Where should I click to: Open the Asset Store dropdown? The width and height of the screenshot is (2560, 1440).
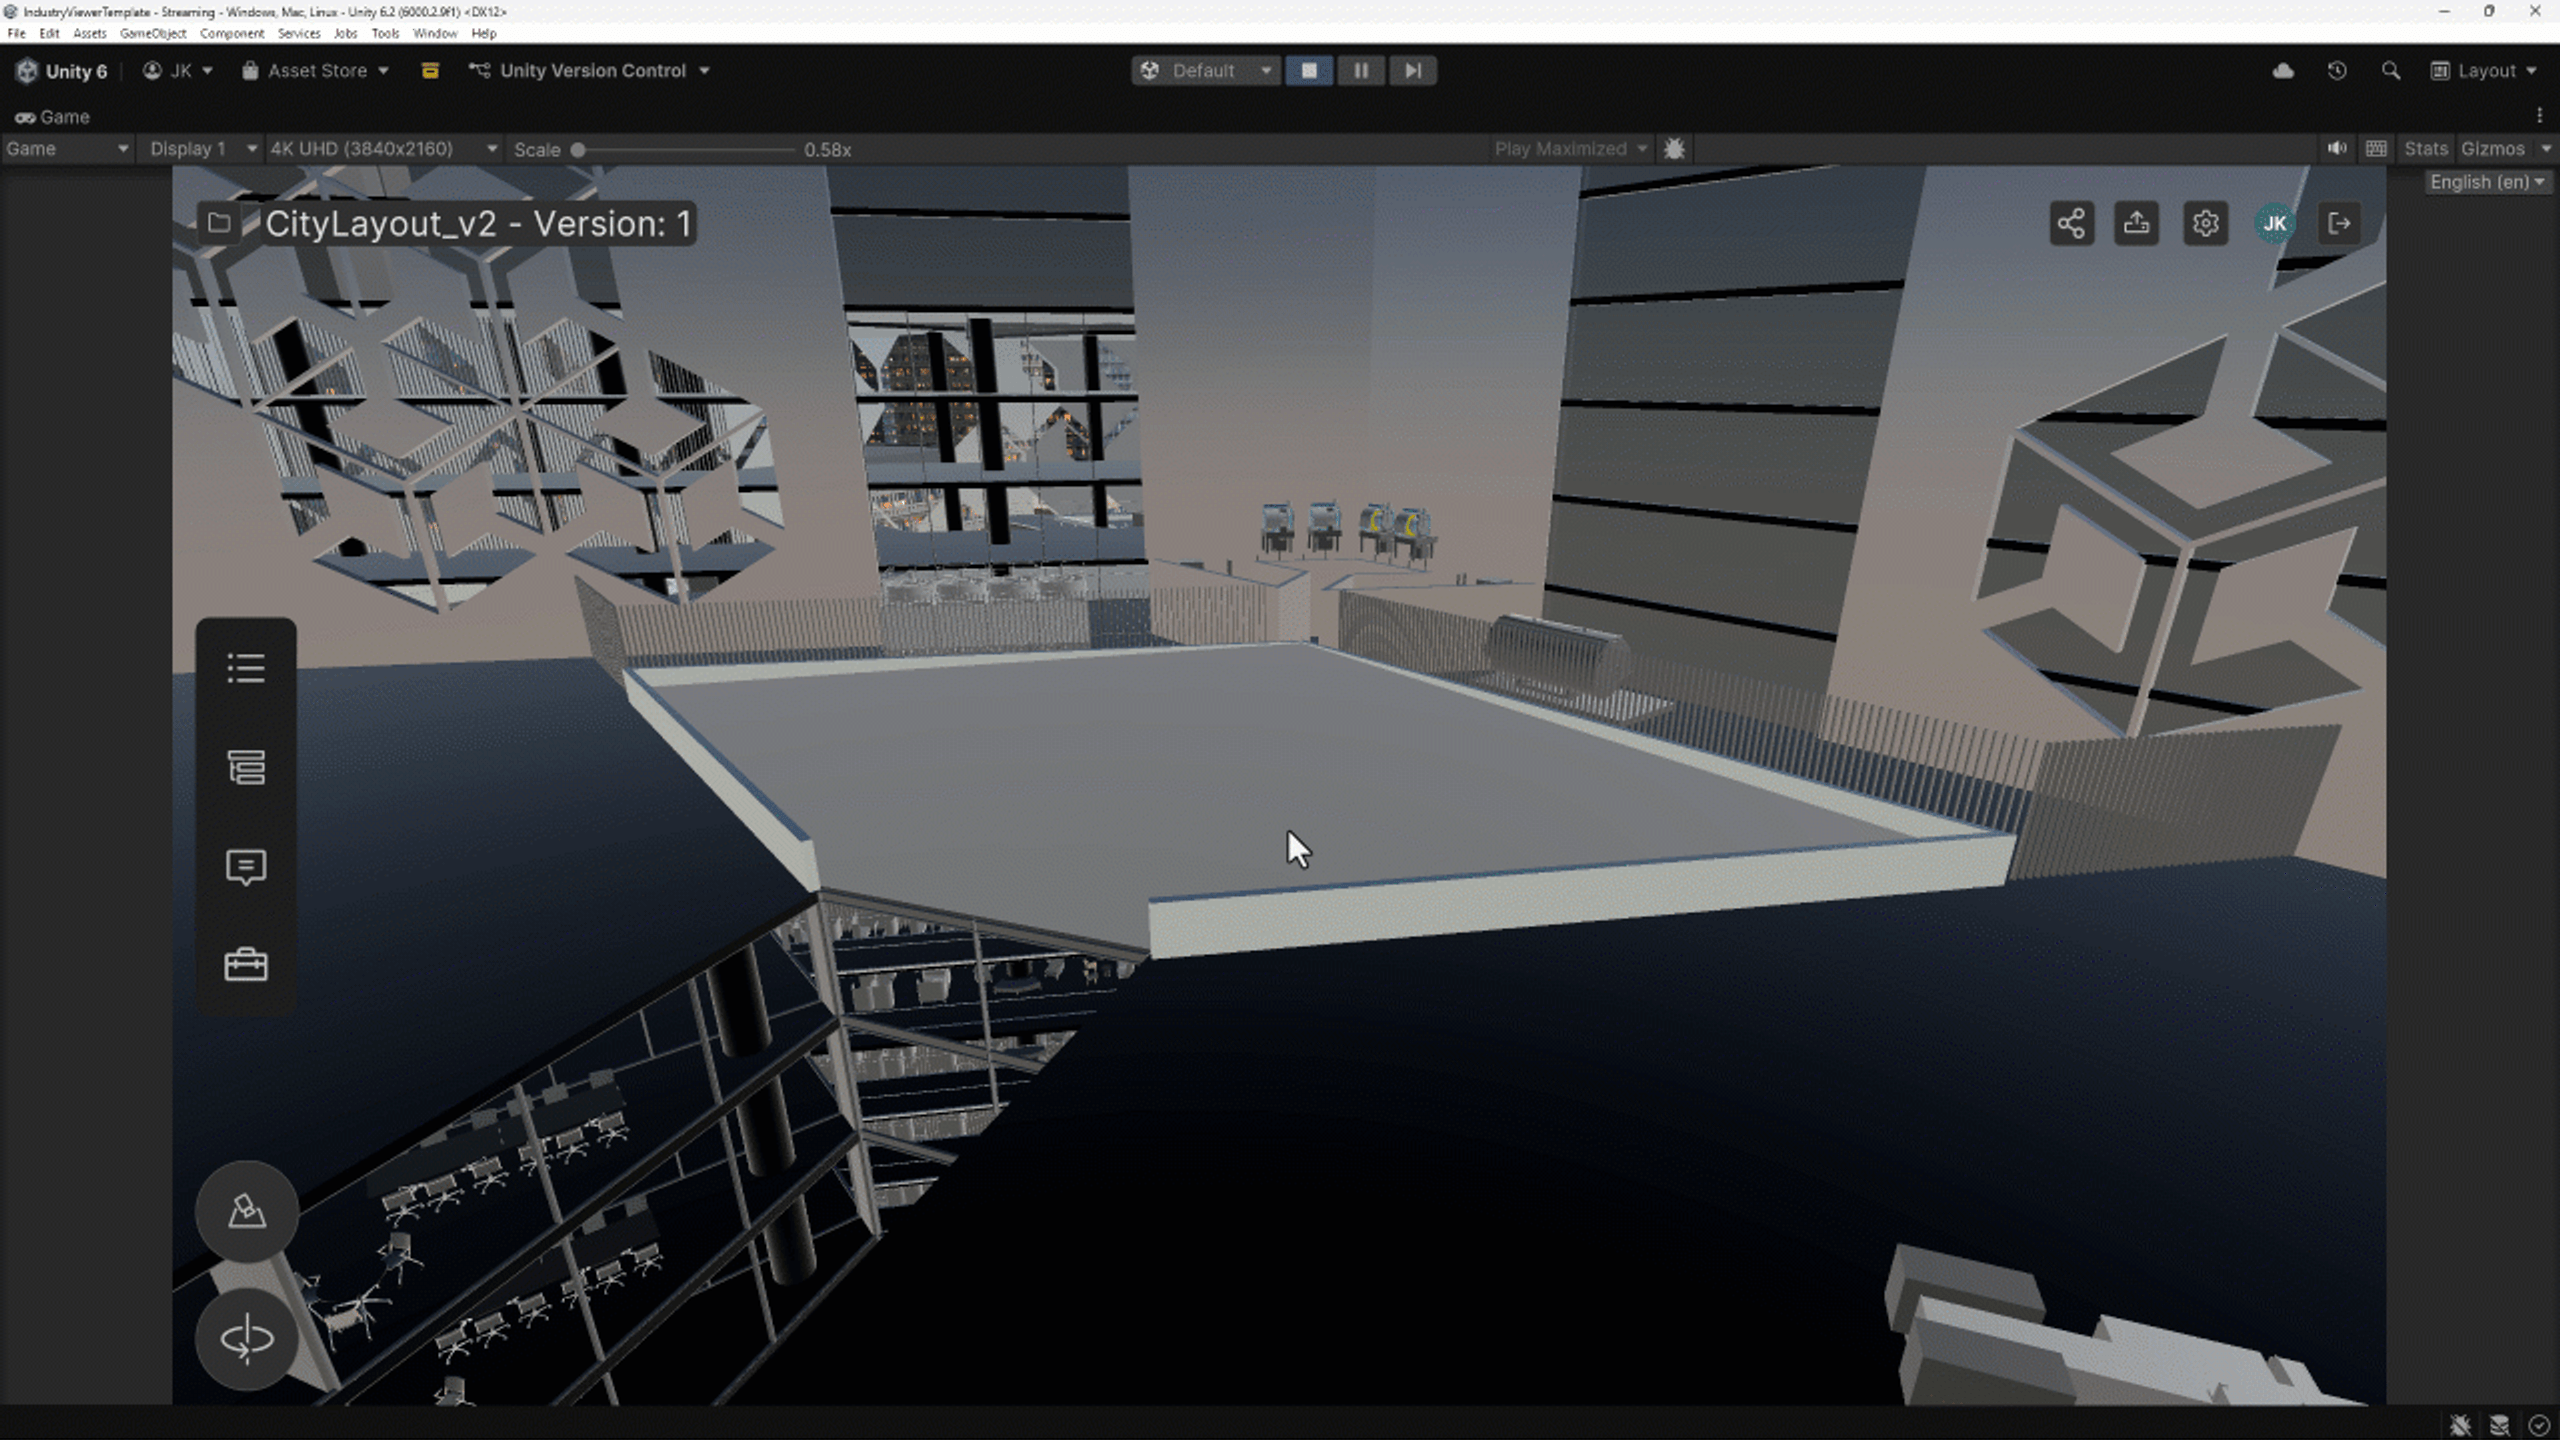tap(315, 71)
